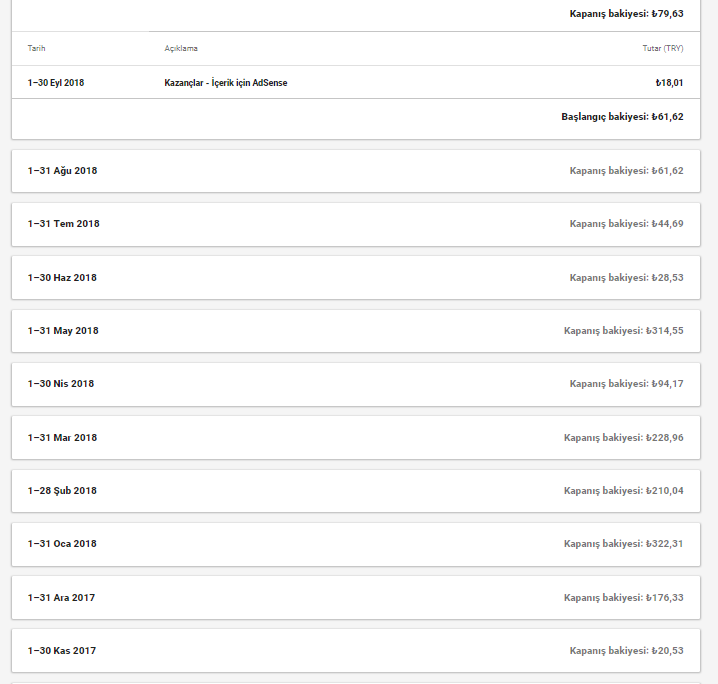Open the 1–31 Ara 2017 statement
This screenshot has width=718, height=684.
coord(356,597)
